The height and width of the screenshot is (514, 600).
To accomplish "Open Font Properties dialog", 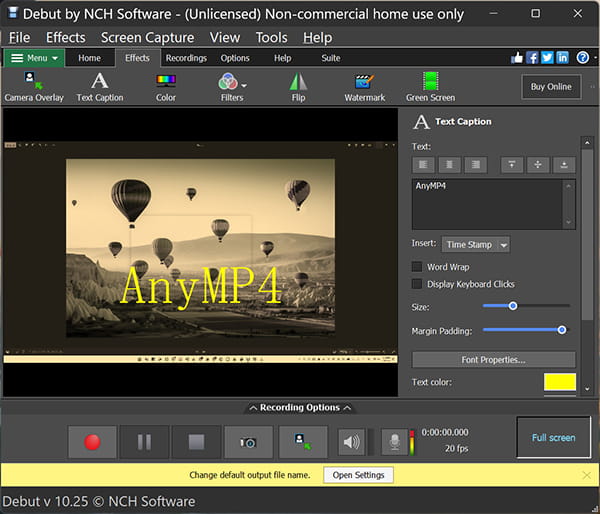I will (x=494, y=360).
